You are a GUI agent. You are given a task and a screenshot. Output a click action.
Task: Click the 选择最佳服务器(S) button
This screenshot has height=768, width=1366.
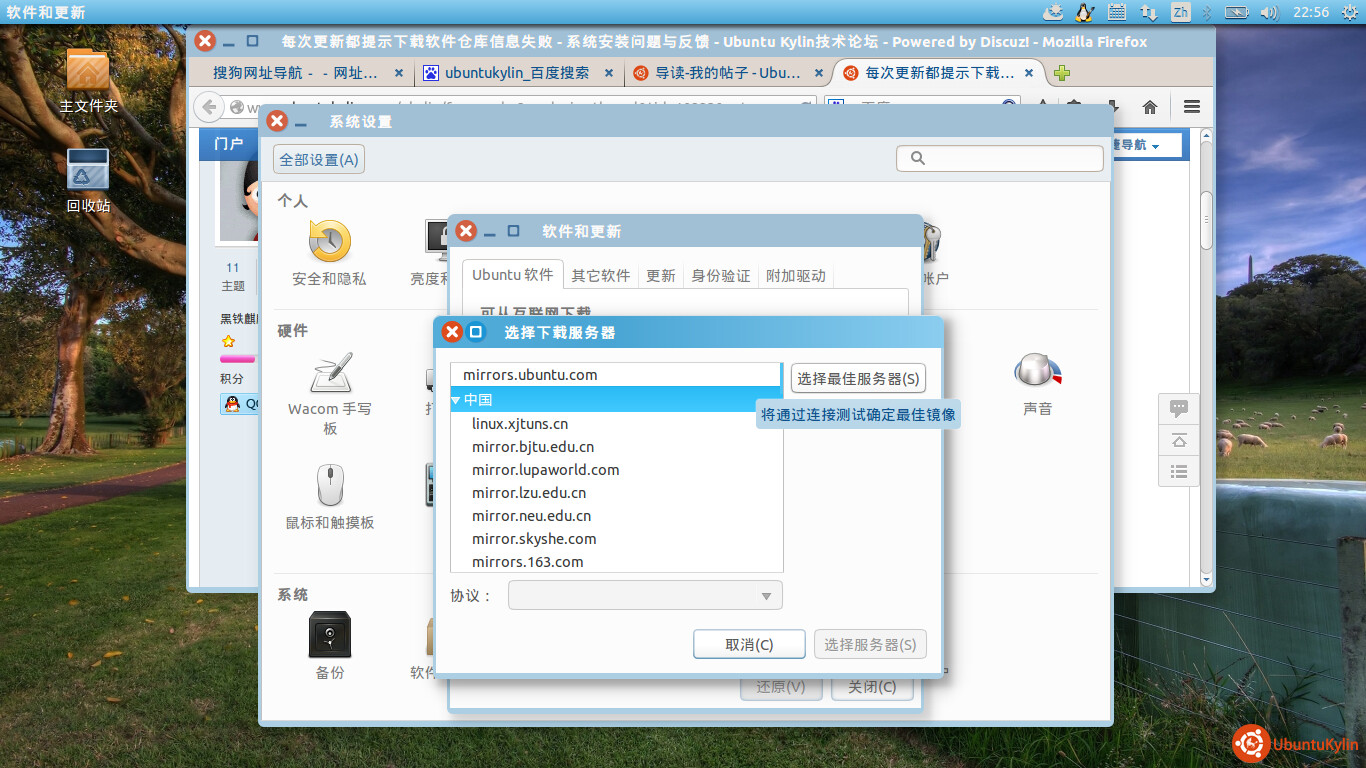click(858, 379)
